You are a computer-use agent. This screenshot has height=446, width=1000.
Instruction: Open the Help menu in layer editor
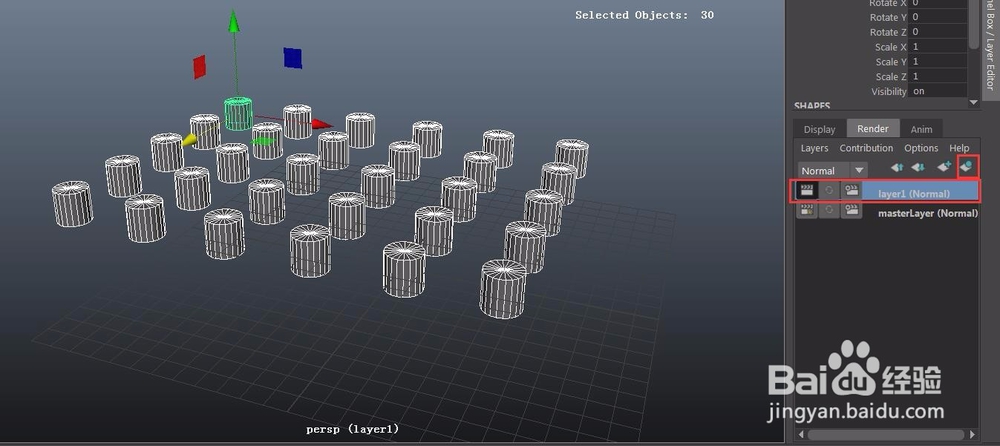click(x=959, y=148)
